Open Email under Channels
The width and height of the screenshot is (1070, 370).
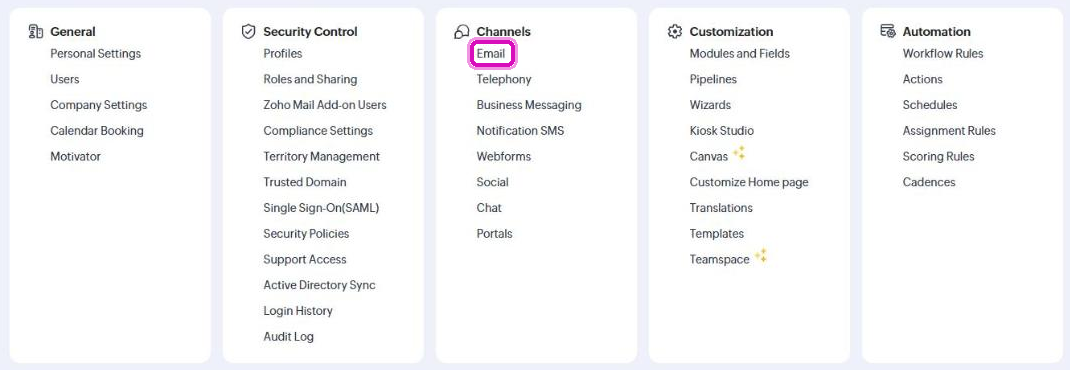tap(491, 53)
